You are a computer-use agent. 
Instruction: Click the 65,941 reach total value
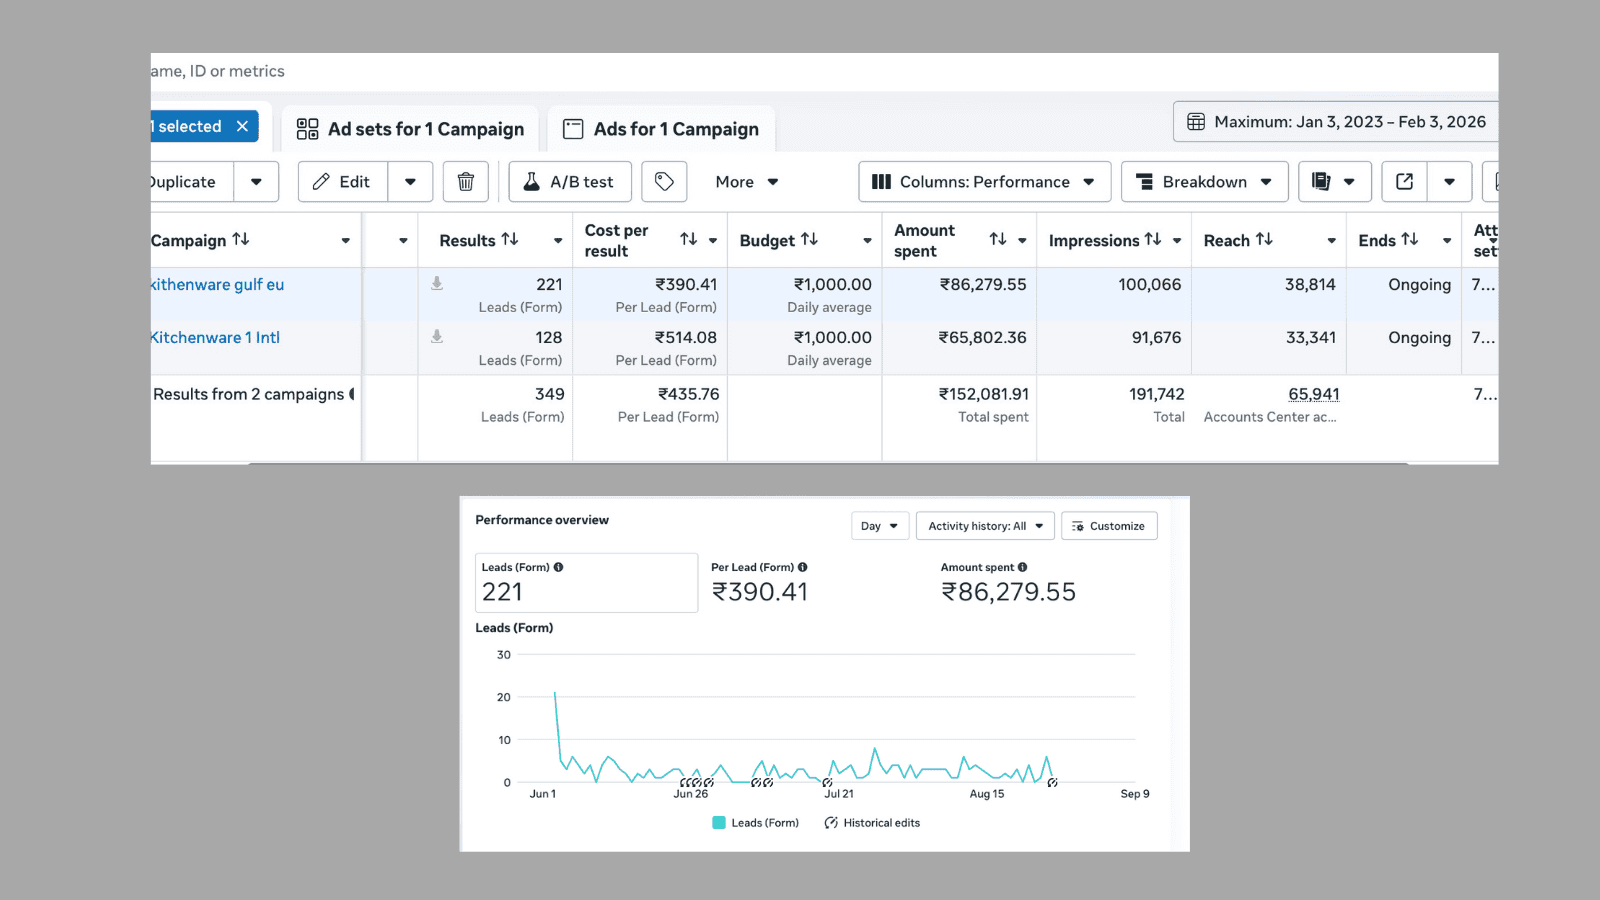click(x=1313, y=394)
